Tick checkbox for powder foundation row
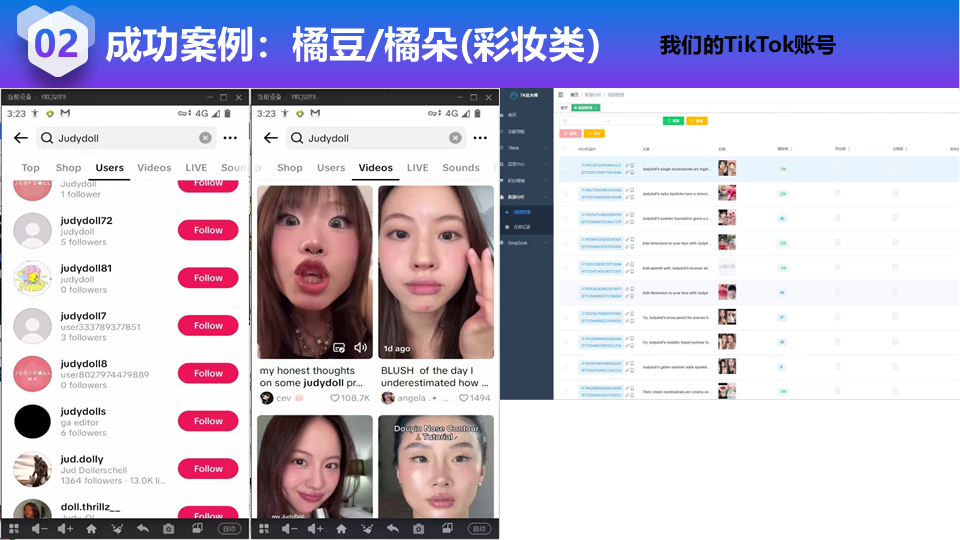The width and height of the screenshot is (960, 540). [564, 218]
